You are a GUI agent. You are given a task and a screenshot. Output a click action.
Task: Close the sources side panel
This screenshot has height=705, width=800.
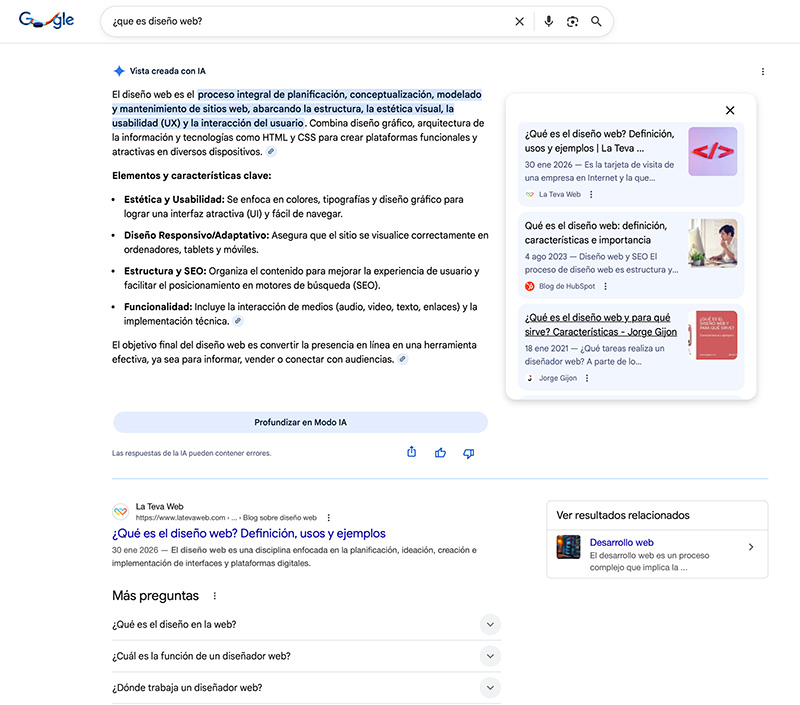tap(730, 110)
